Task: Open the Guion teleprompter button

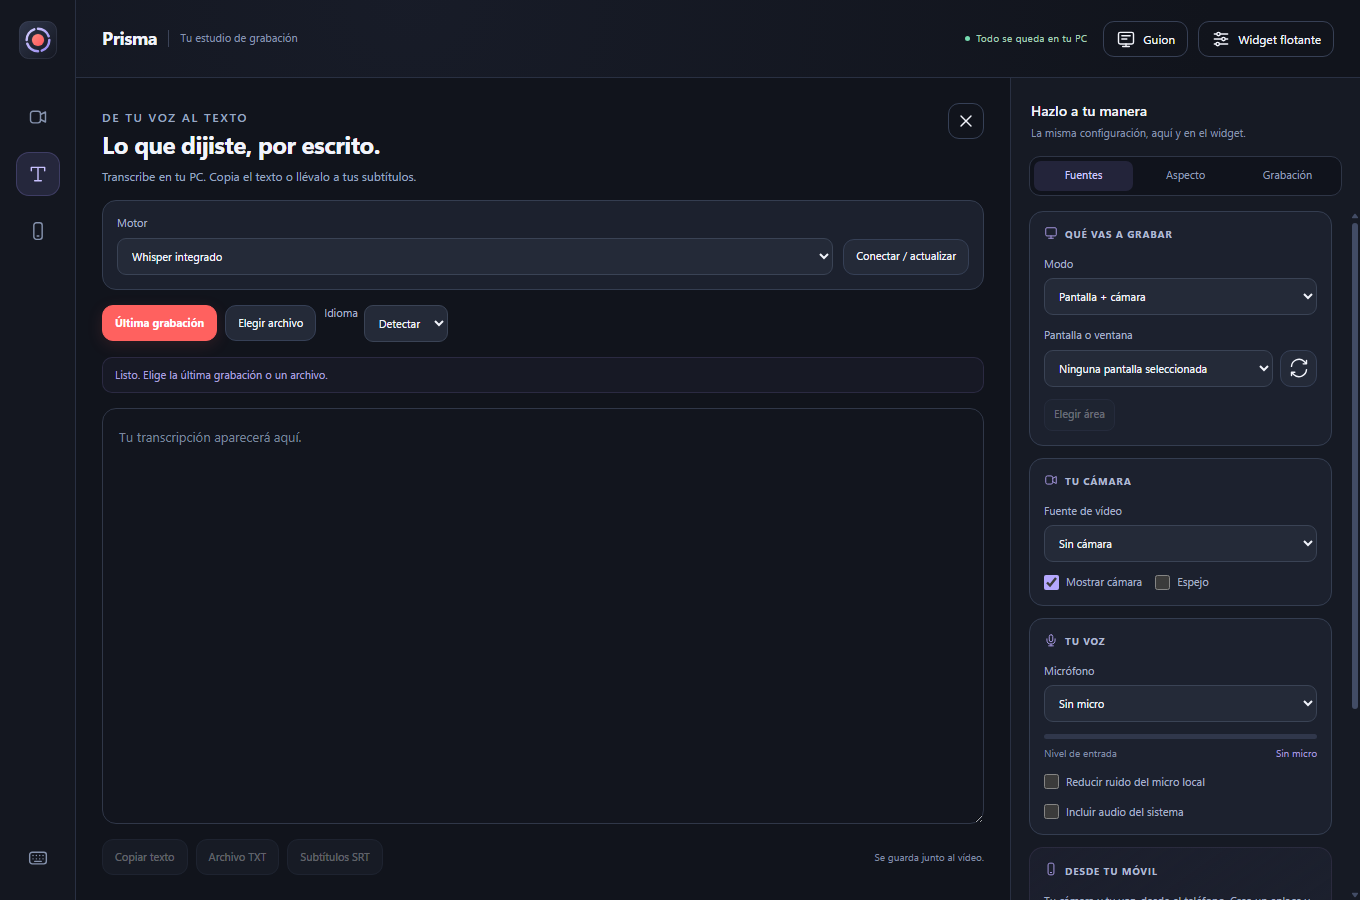Action: (x=1145, y=39)
